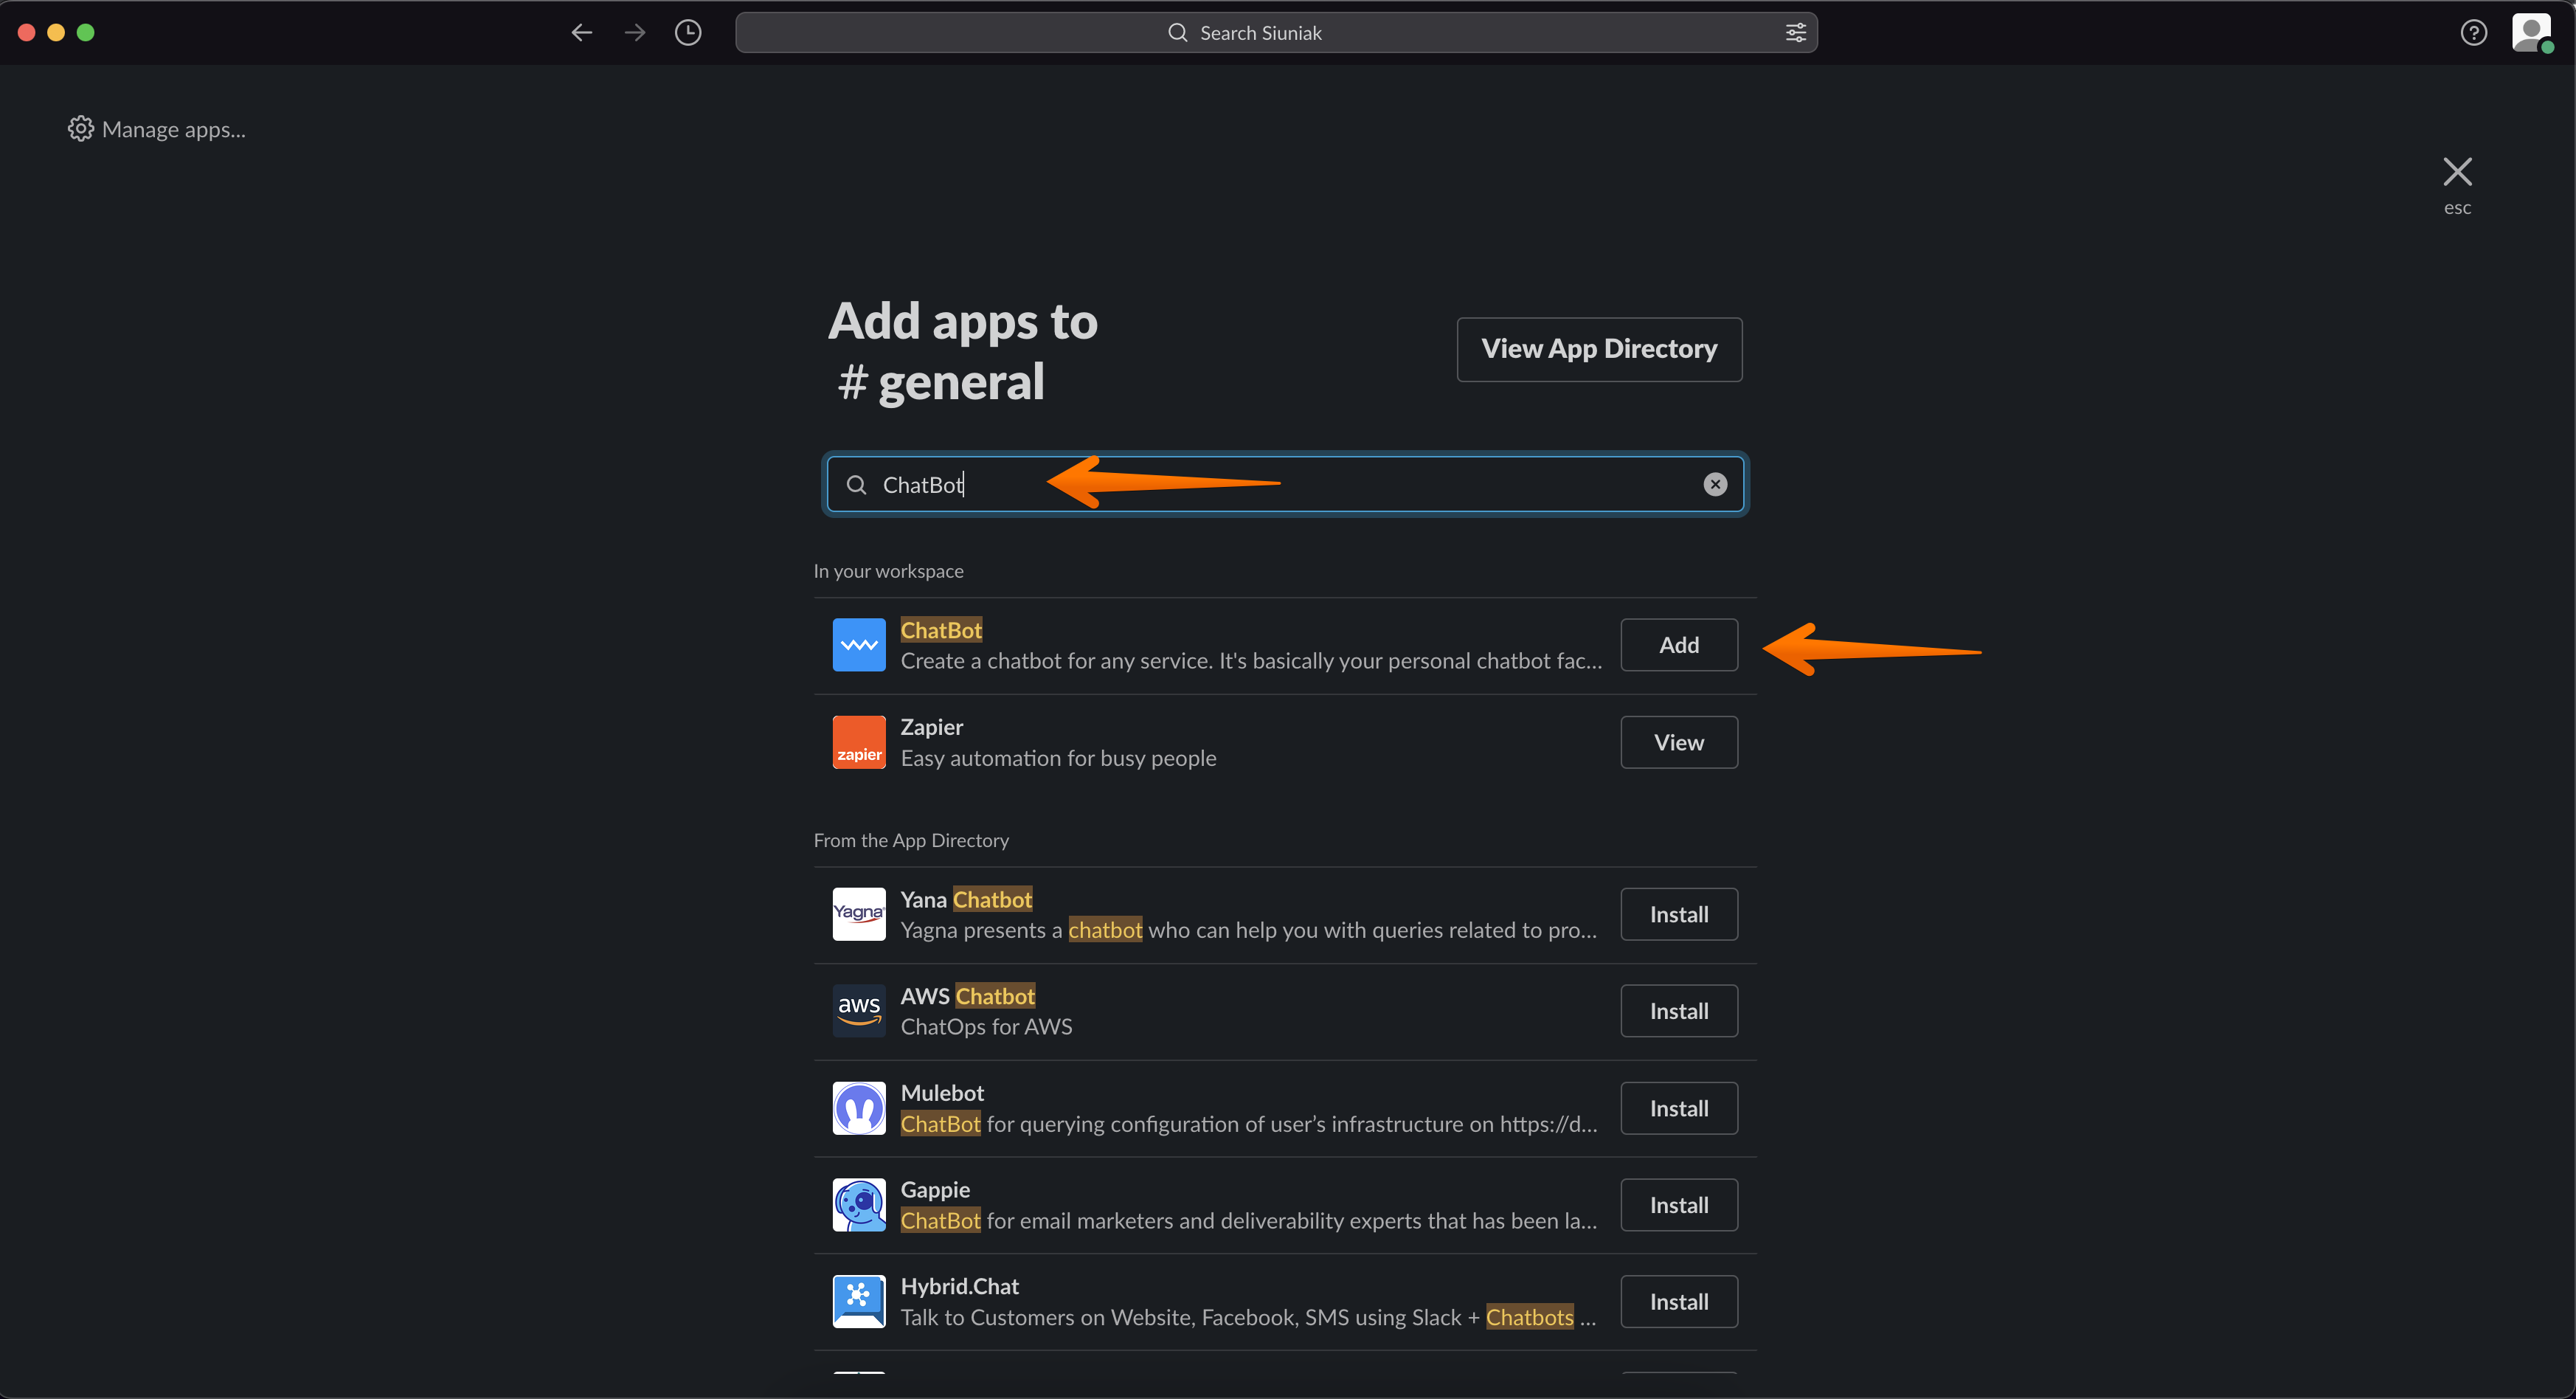Screen dimensions: 2576x1399
Task: Click the Mulebot app icon
Action: (859, 1108)
